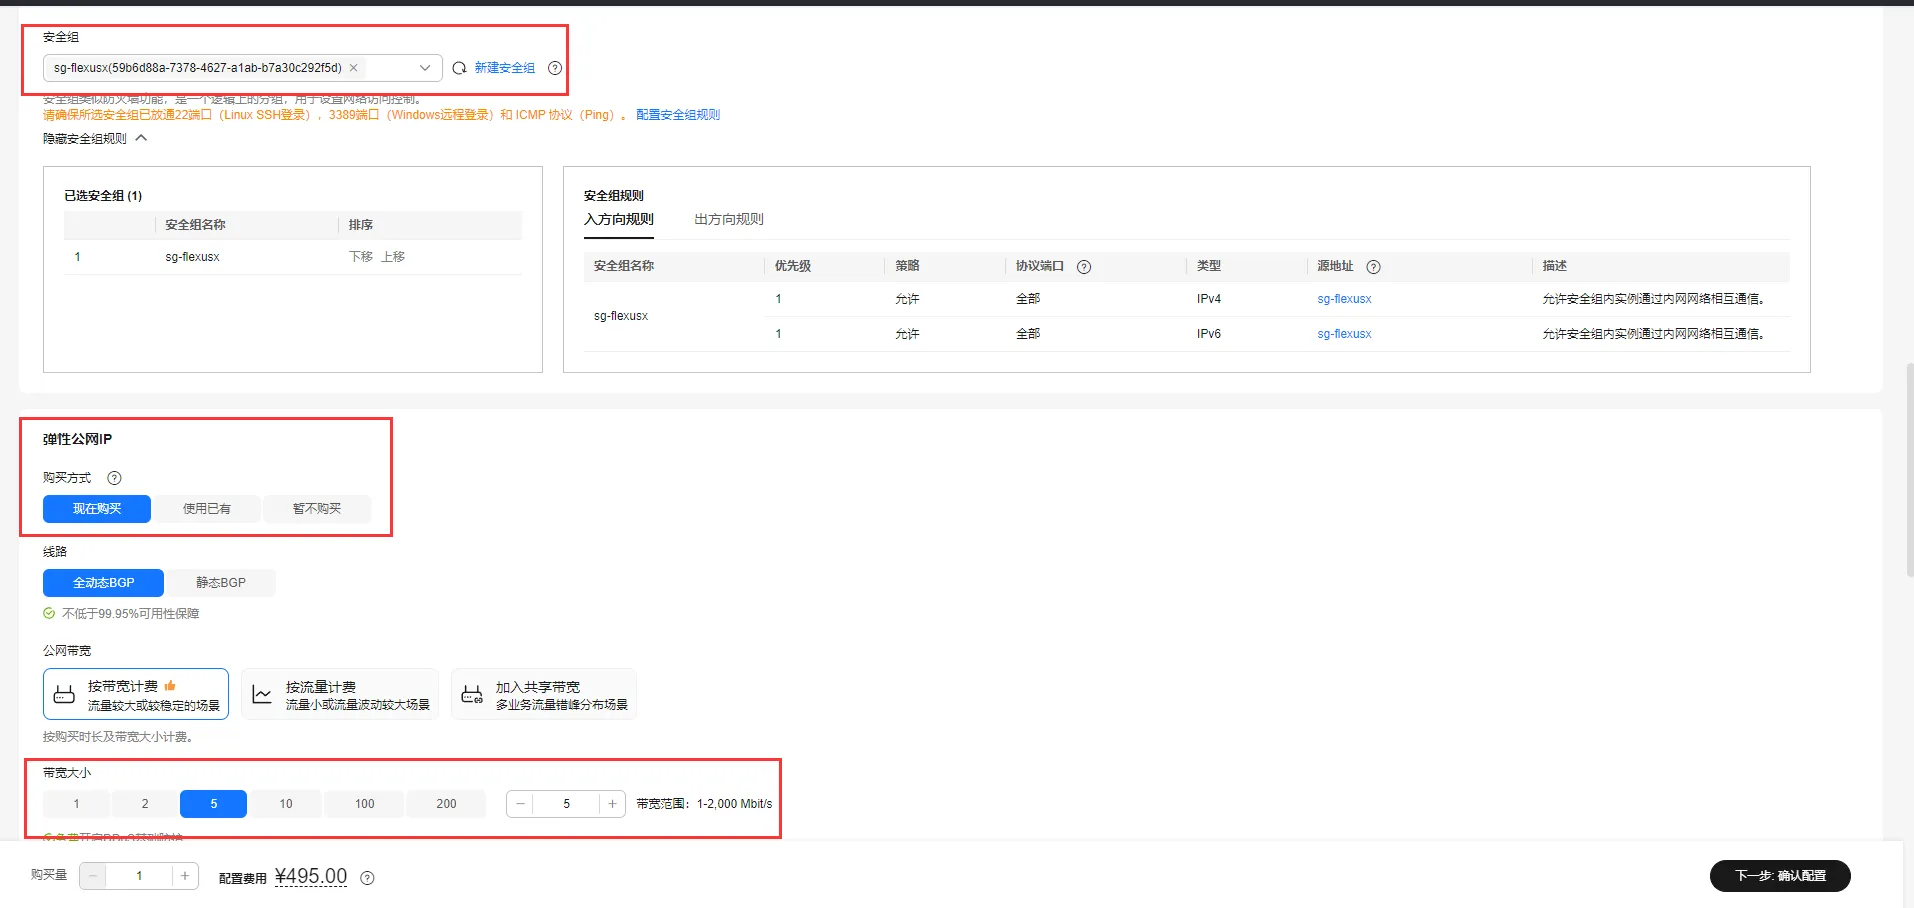This screenshot has width=1914, height=908.
Task: Click the ¥495.00 configuration price
Action: (311, 876)
